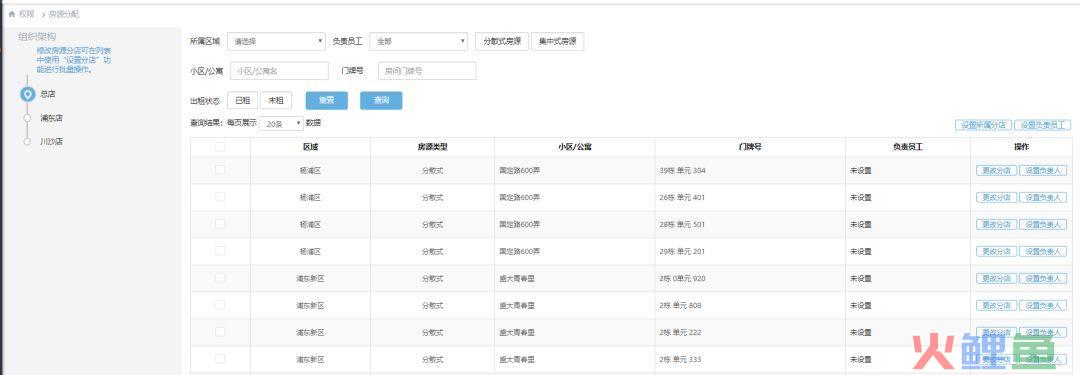The height and width of the screenshot is (375, 1080).
Task: Click the 房源类型 column header
Action: (432, 147)
